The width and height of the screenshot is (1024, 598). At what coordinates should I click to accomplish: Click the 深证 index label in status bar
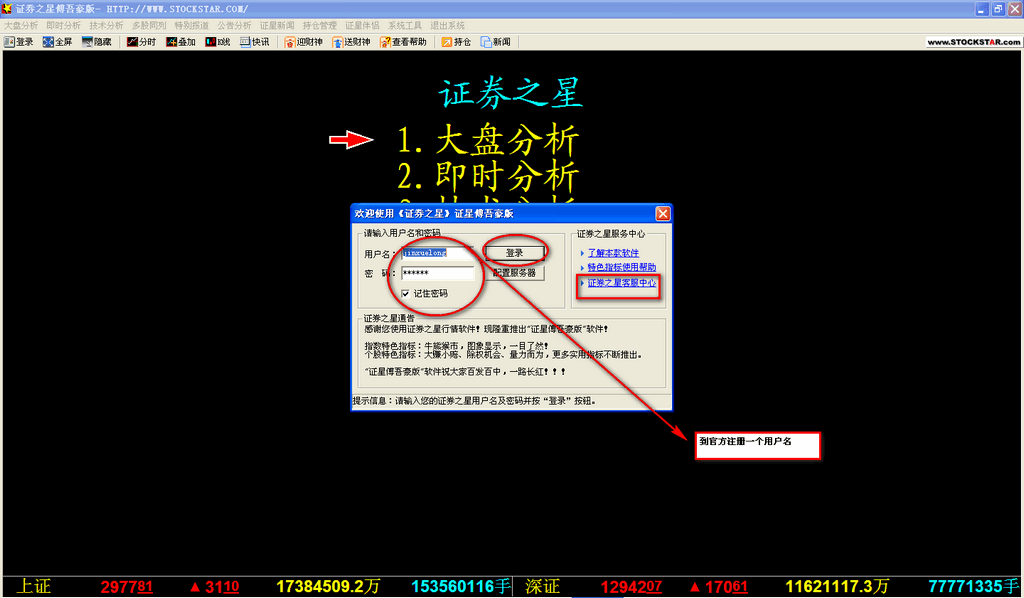pos(543,586)
